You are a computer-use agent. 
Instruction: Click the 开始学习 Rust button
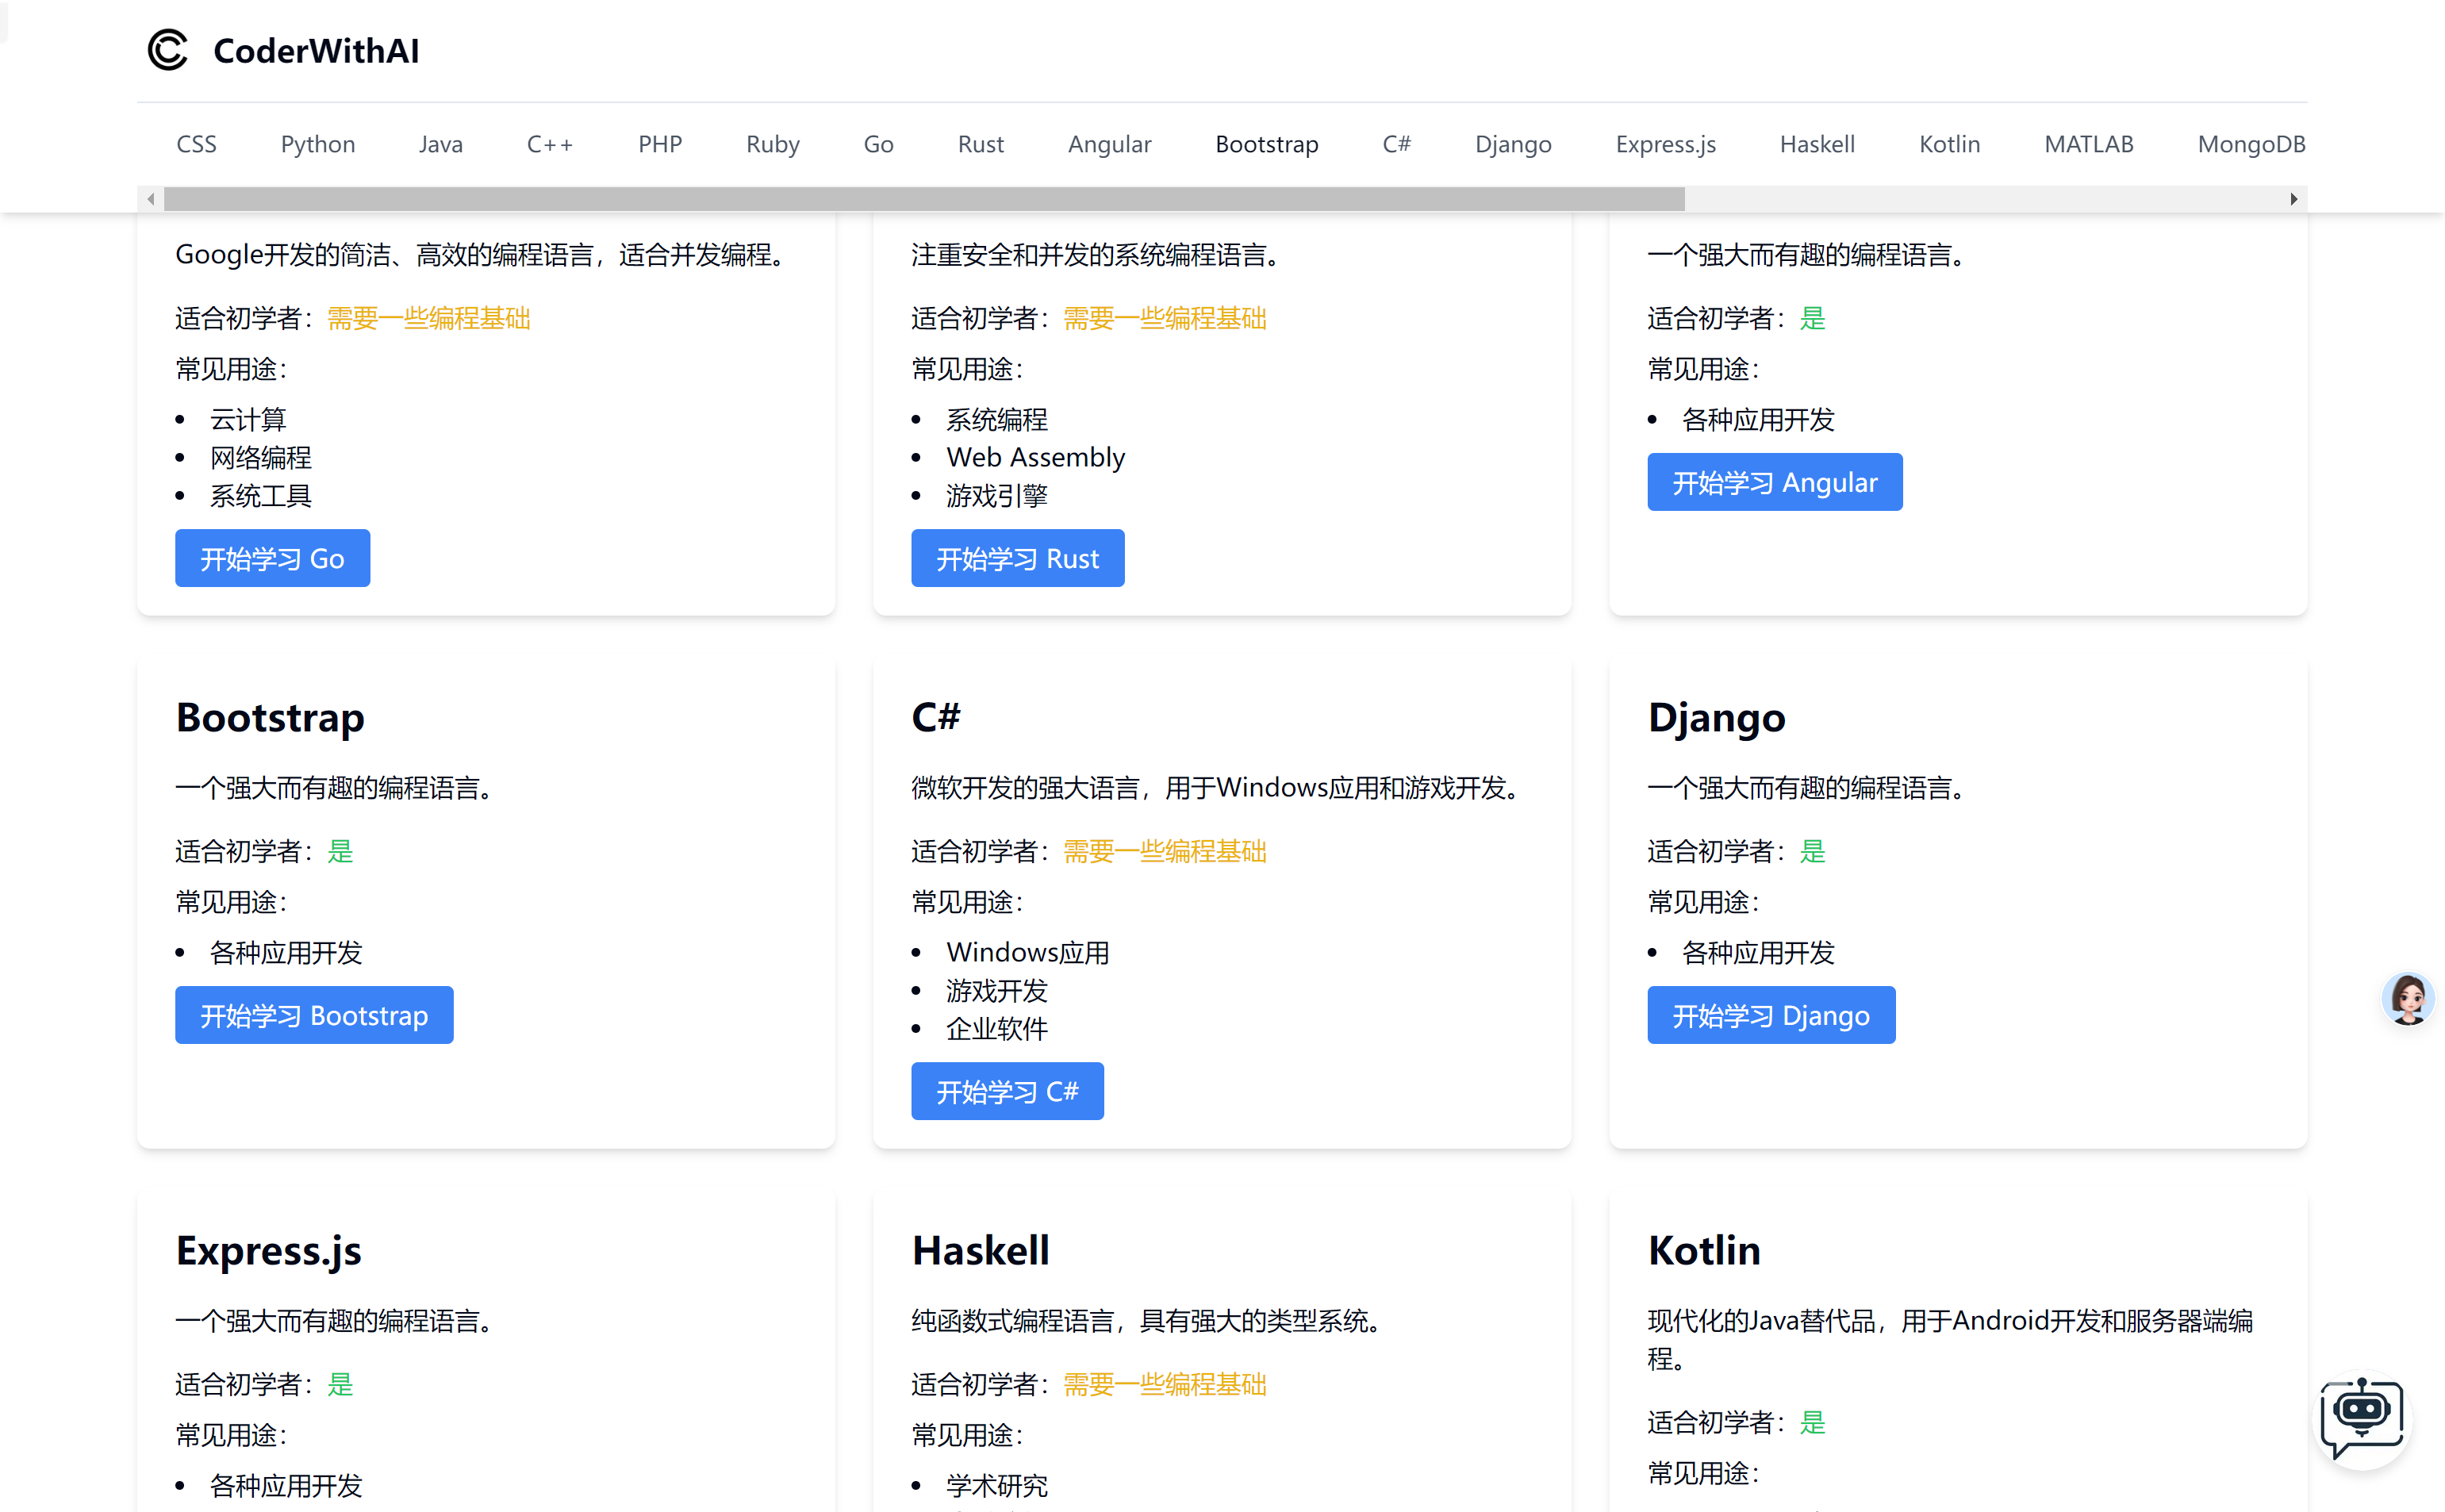(1017, 558)
